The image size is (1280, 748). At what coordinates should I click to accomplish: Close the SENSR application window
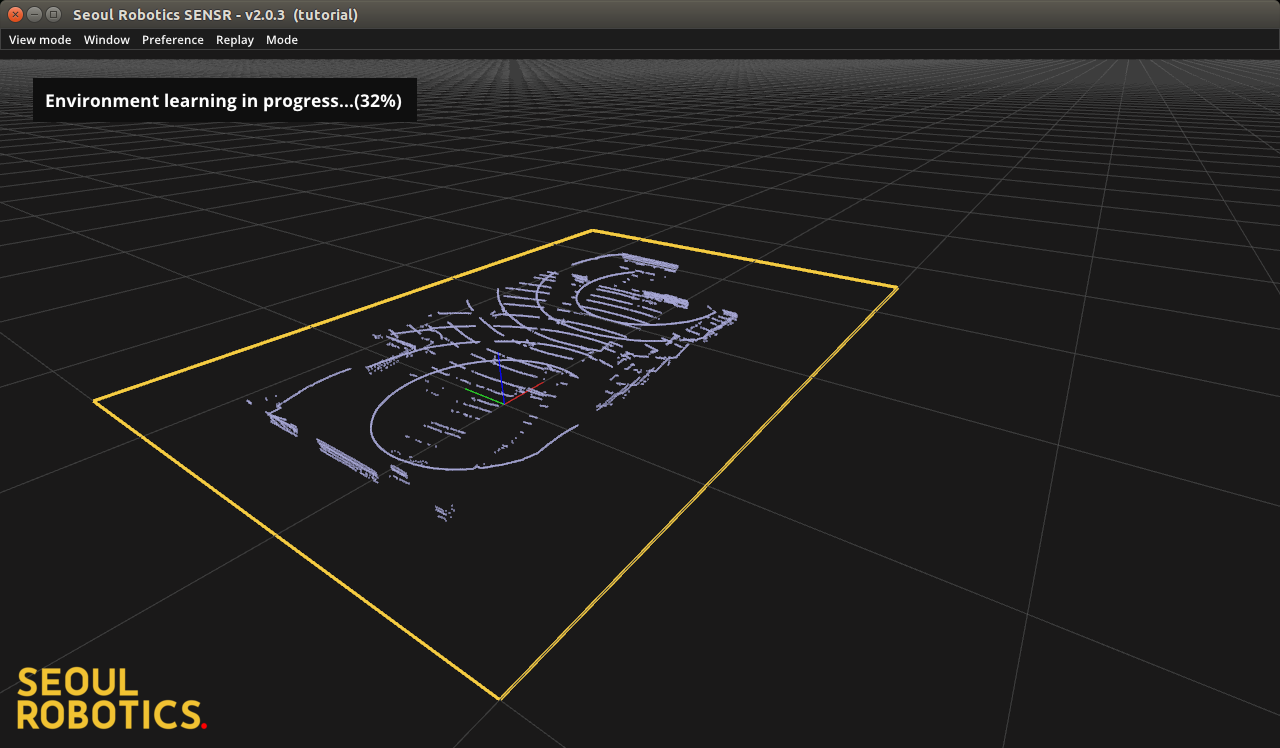pos(15,14)
